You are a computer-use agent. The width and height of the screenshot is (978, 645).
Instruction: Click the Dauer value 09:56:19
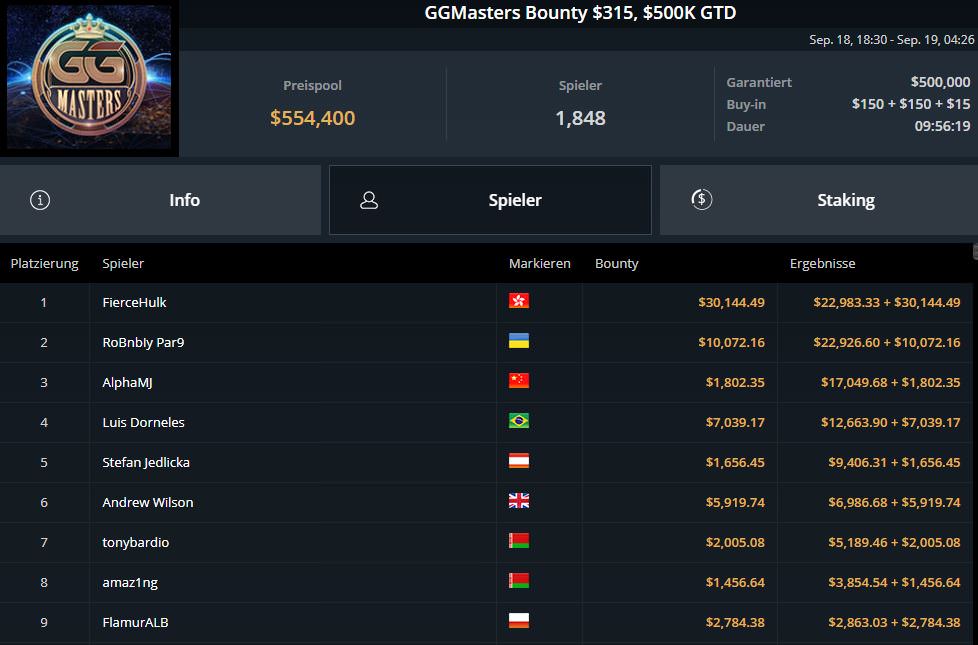(x=942, y=126)
